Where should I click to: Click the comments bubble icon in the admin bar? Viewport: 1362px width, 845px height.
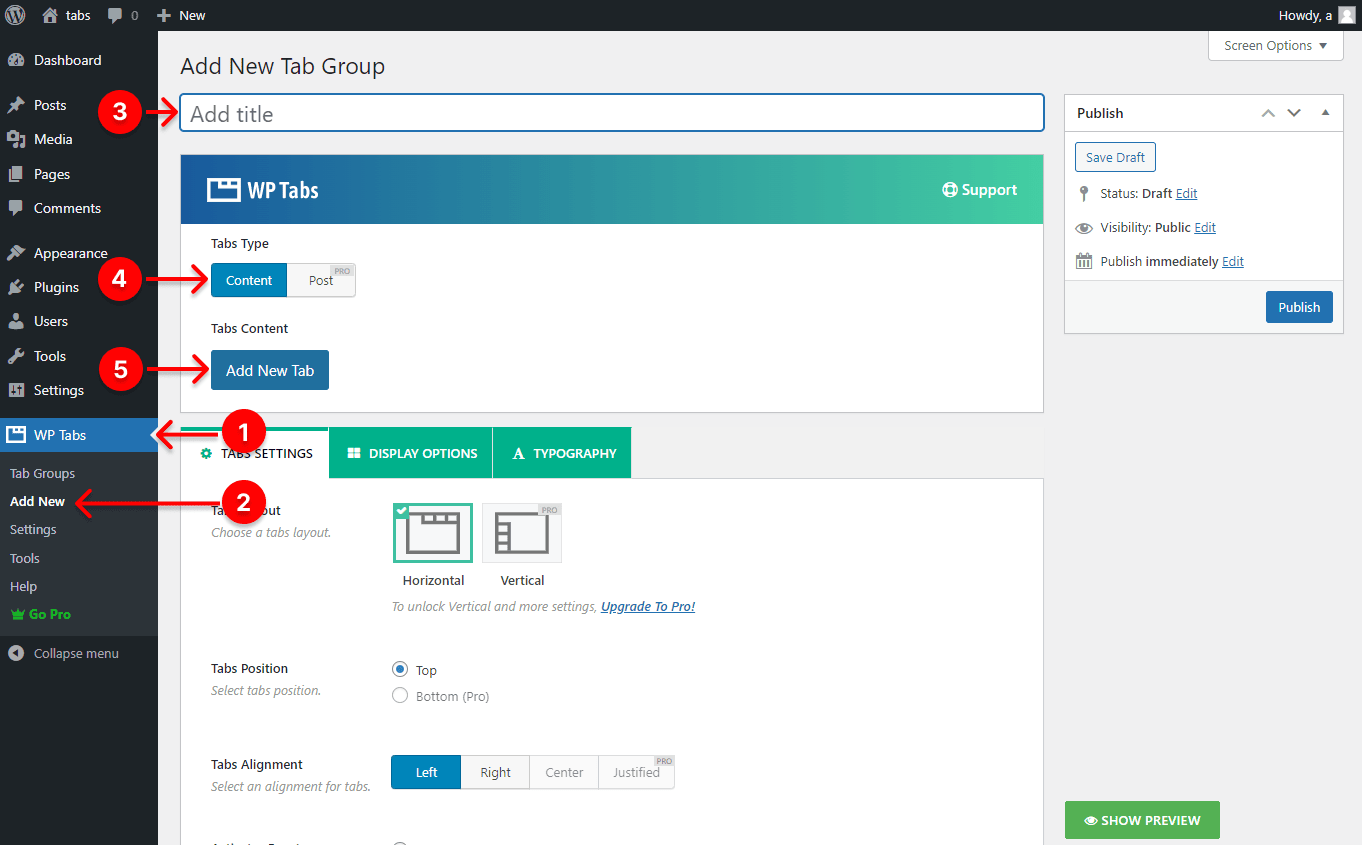[116, 16]
